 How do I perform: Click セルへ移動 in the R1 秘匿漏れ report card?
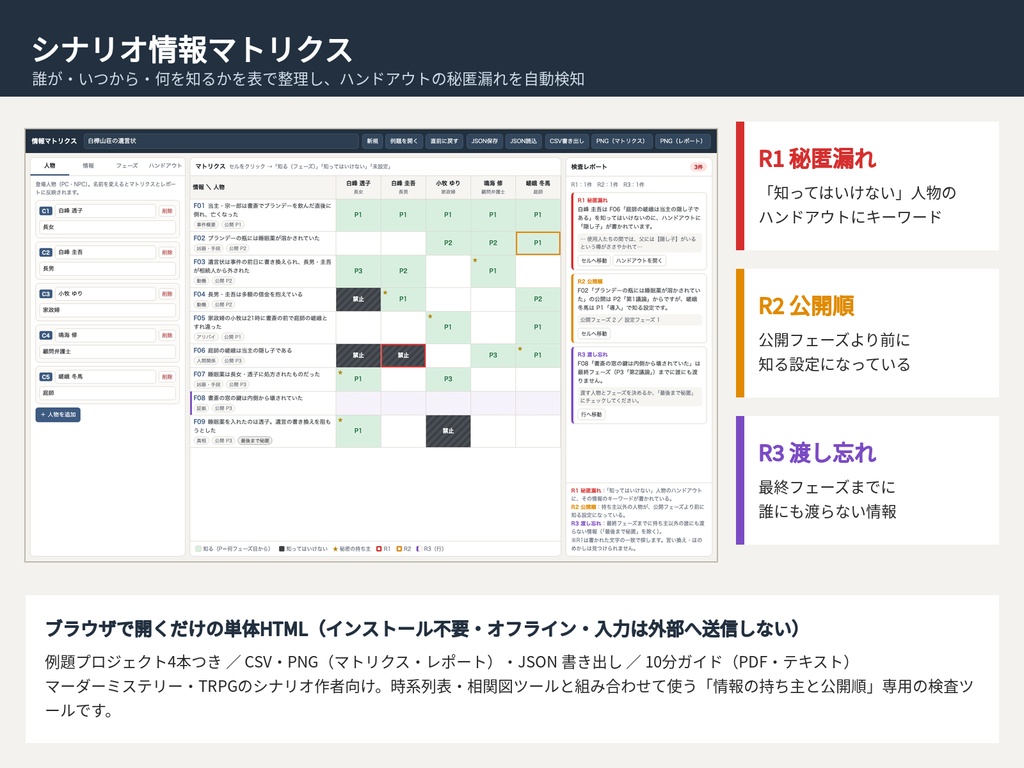pyautogui.click(x=594, y=261)
